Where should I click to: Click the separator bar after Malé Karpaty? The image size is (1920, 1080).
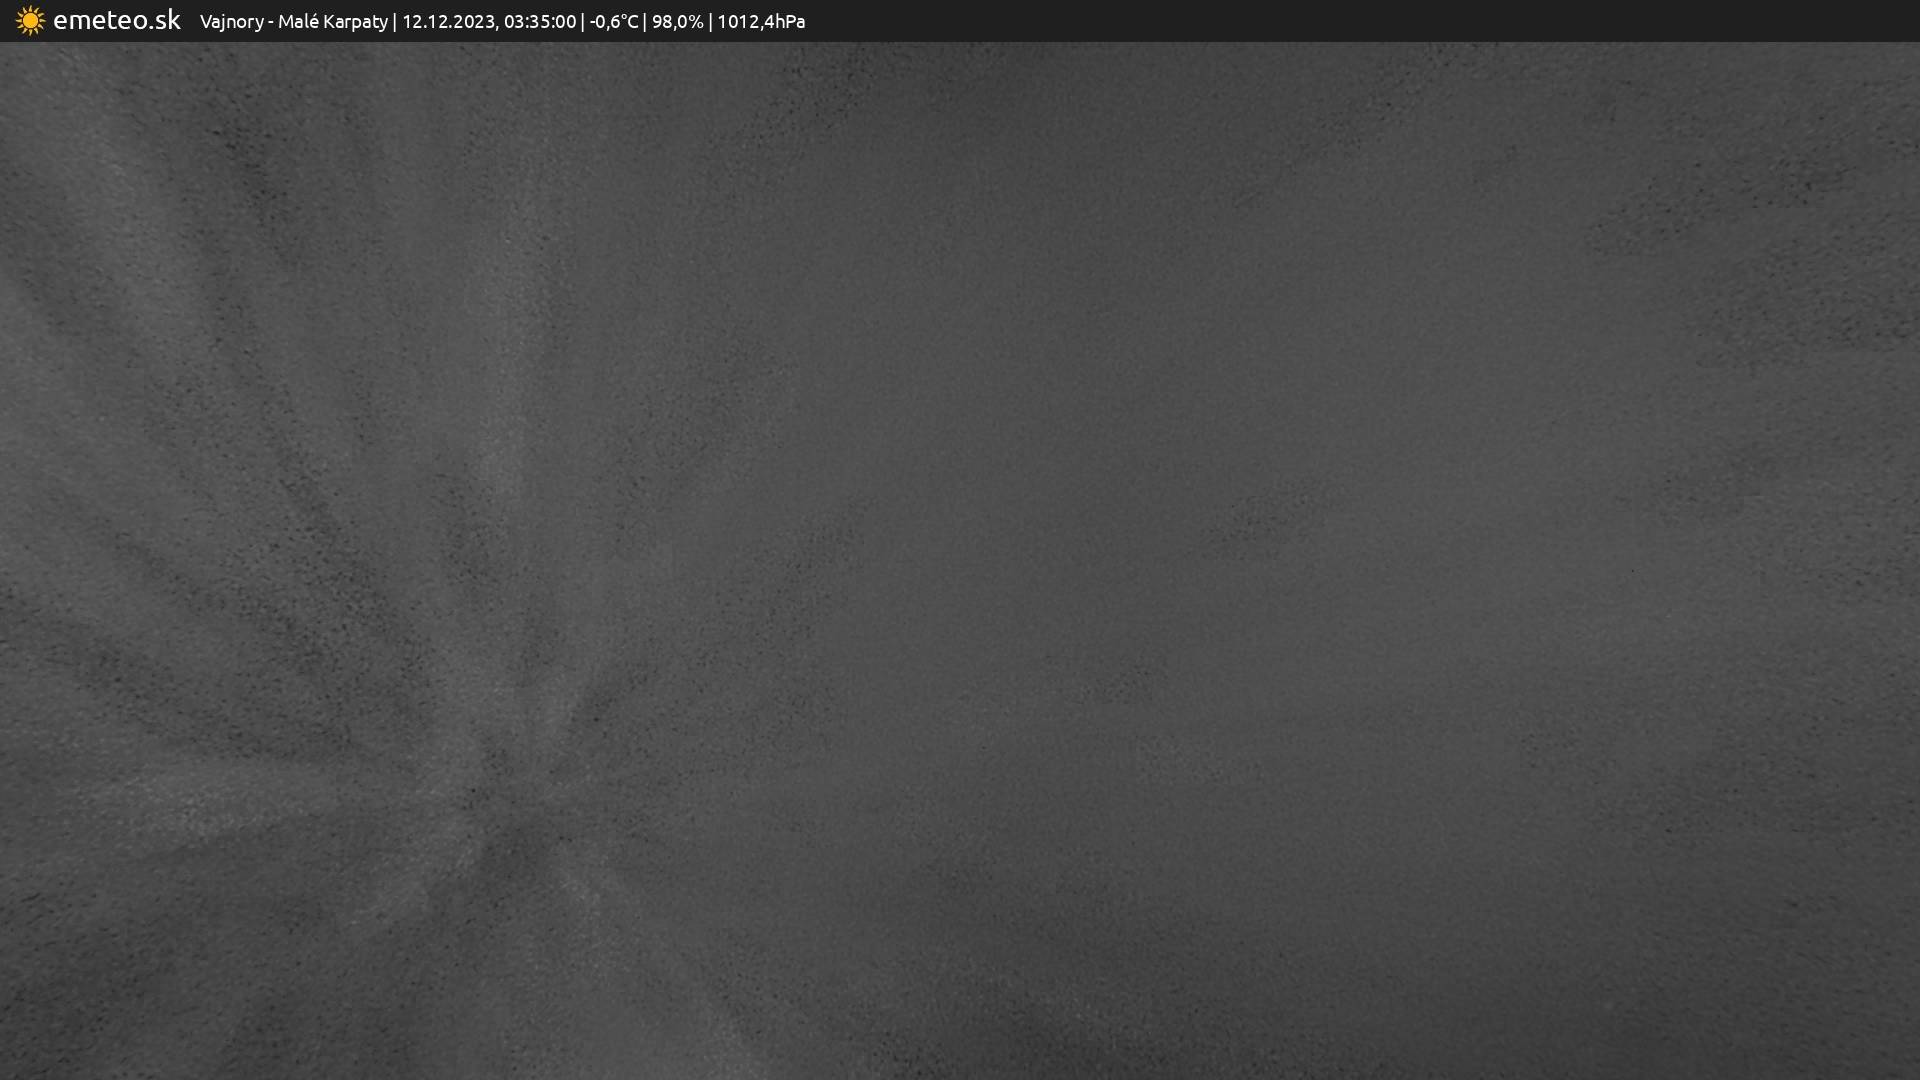[395, 21]
